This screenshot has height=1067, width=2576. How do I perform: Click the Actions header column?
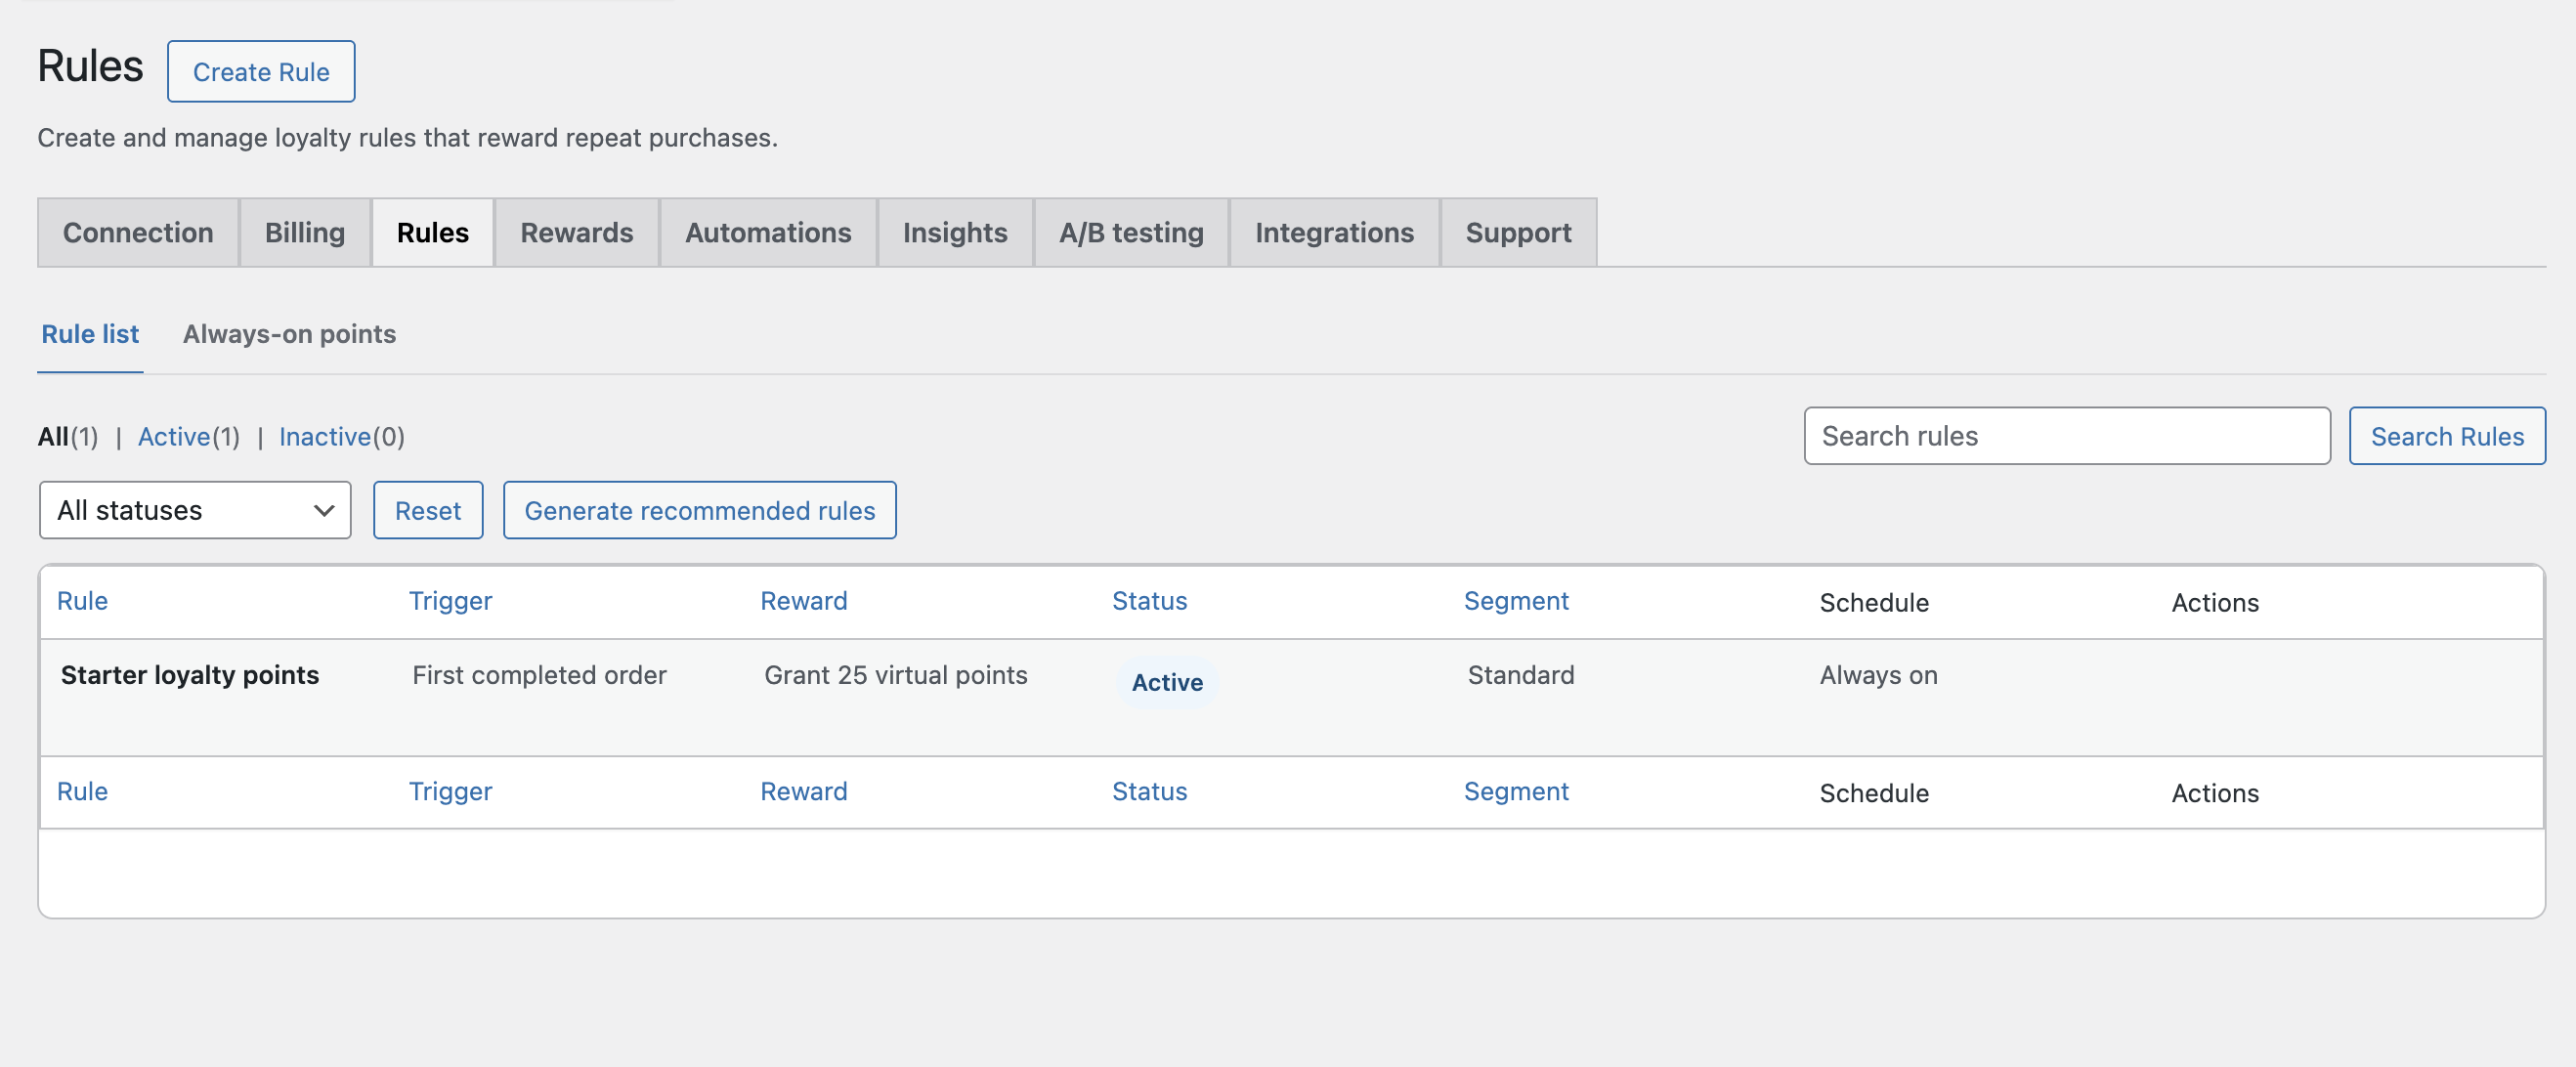click(2215, 602)
